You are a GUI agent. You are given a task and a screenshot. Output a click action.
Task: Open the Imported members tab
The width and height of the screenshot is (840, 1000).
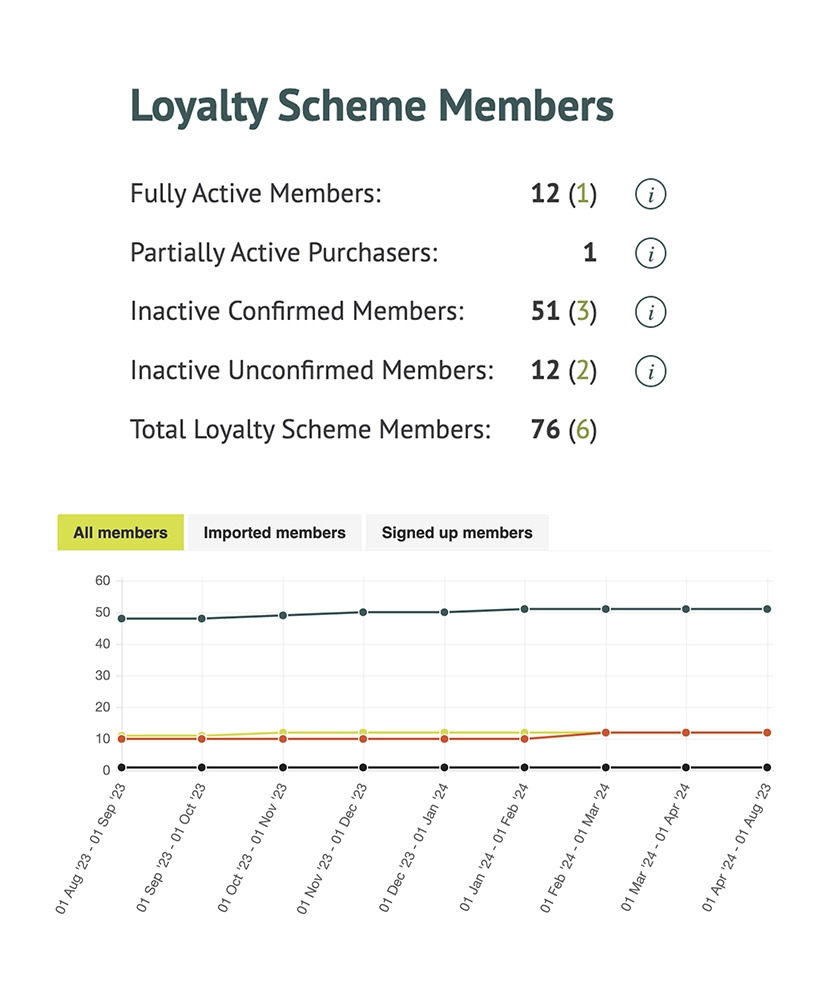pyautogui.click(x=274, y=533)
